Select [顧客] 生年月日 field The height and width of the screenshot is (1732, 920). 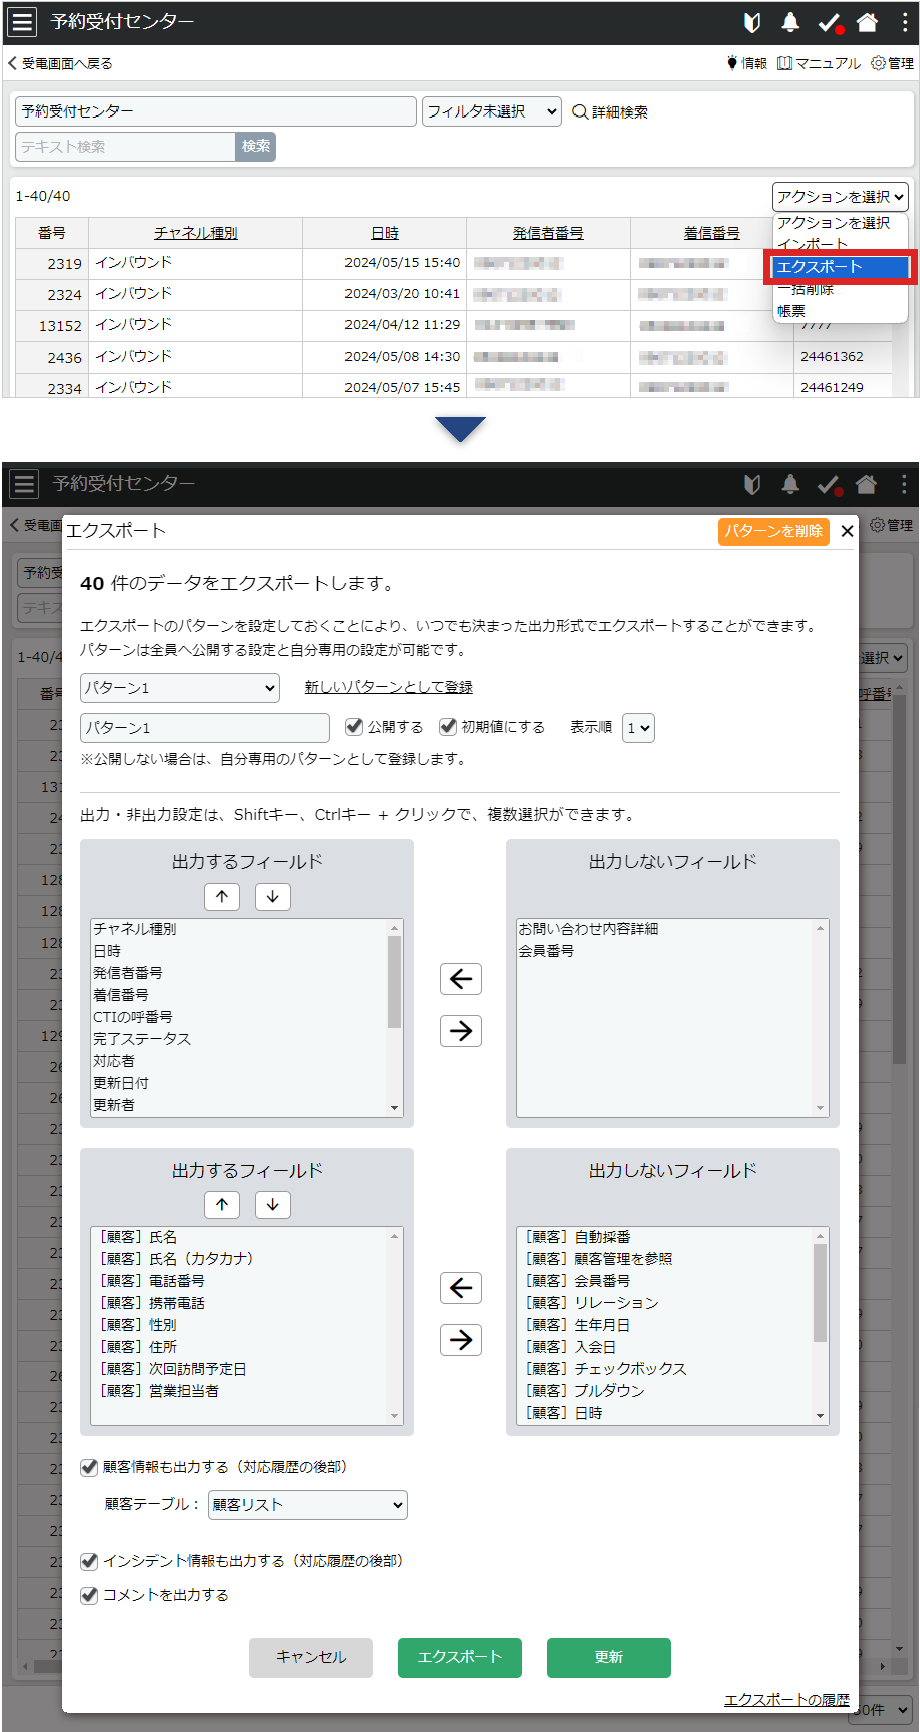665,1325
